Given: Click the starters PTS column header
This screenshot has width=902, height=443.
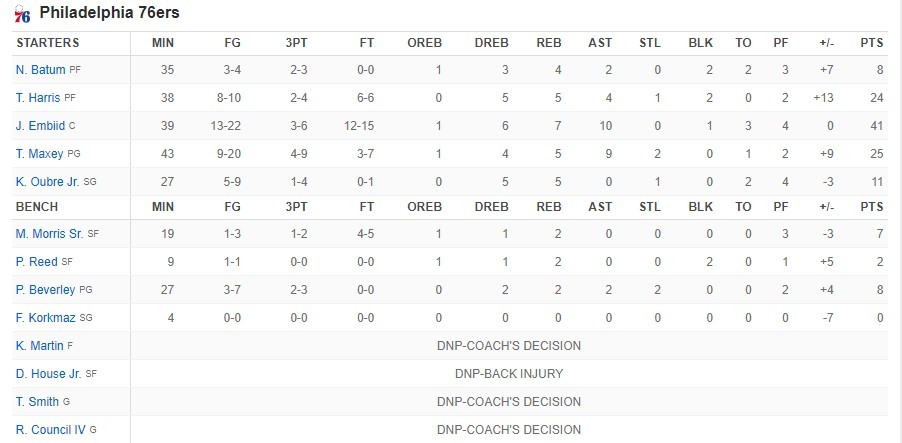Looking at the screenshot, I should tap(872, 43).
